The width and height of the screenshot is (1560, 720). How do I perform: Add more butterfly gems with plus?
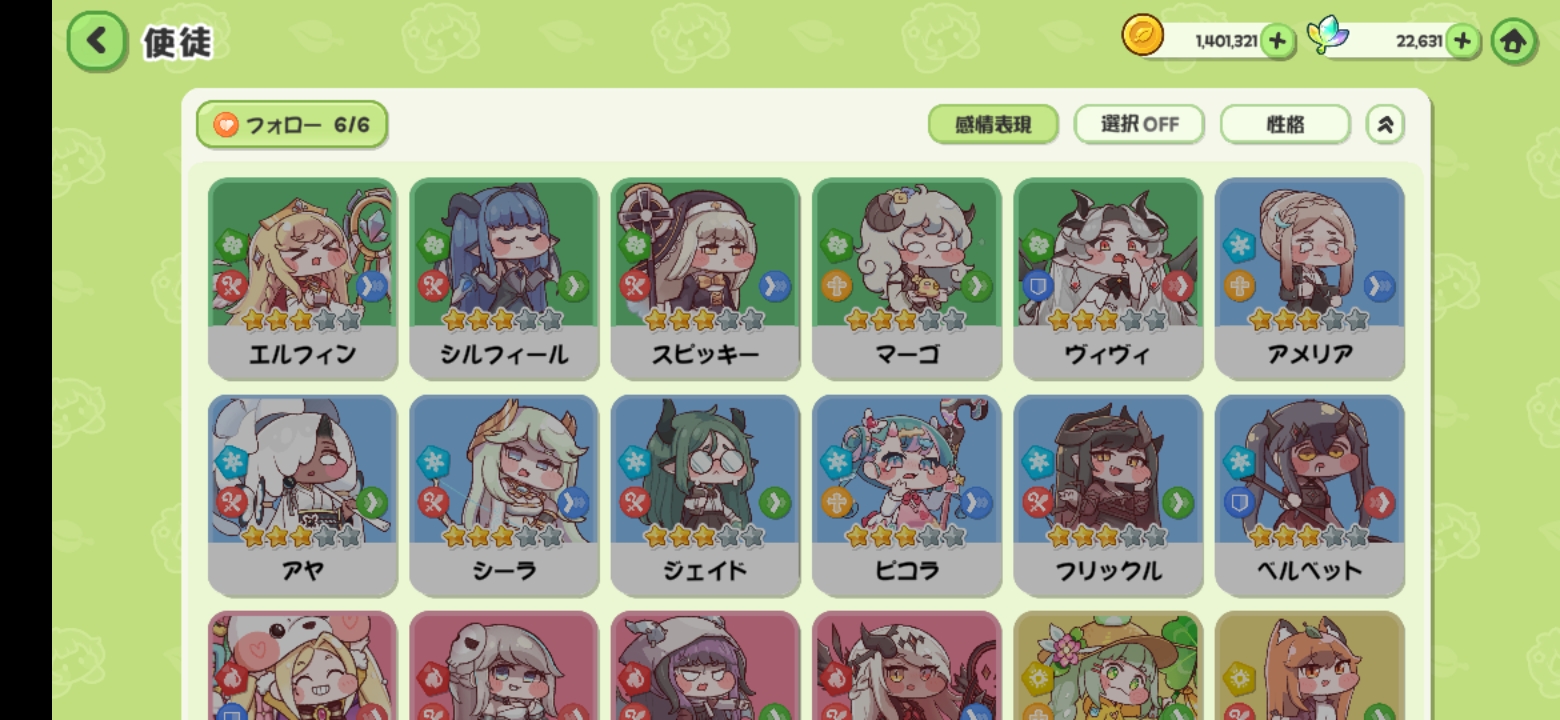point(1462,41)
